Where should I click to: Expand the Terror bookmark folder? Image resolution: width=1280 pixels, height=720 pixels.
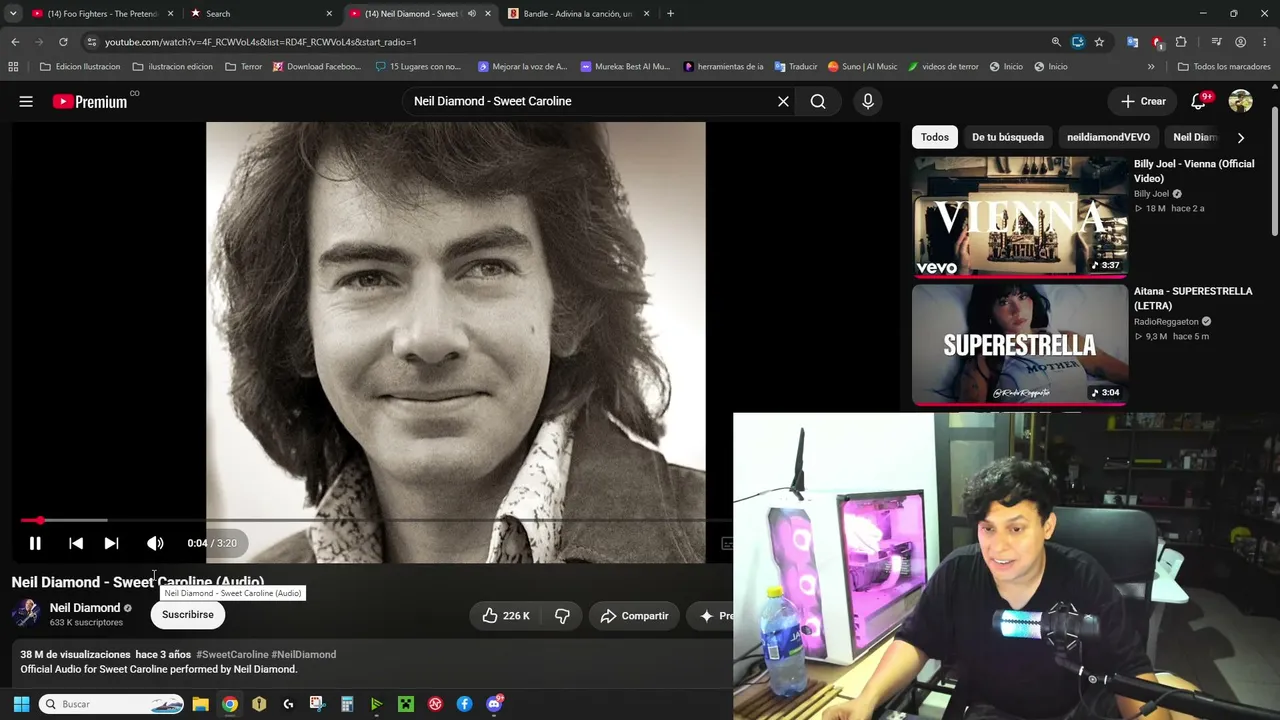point(243,67)
